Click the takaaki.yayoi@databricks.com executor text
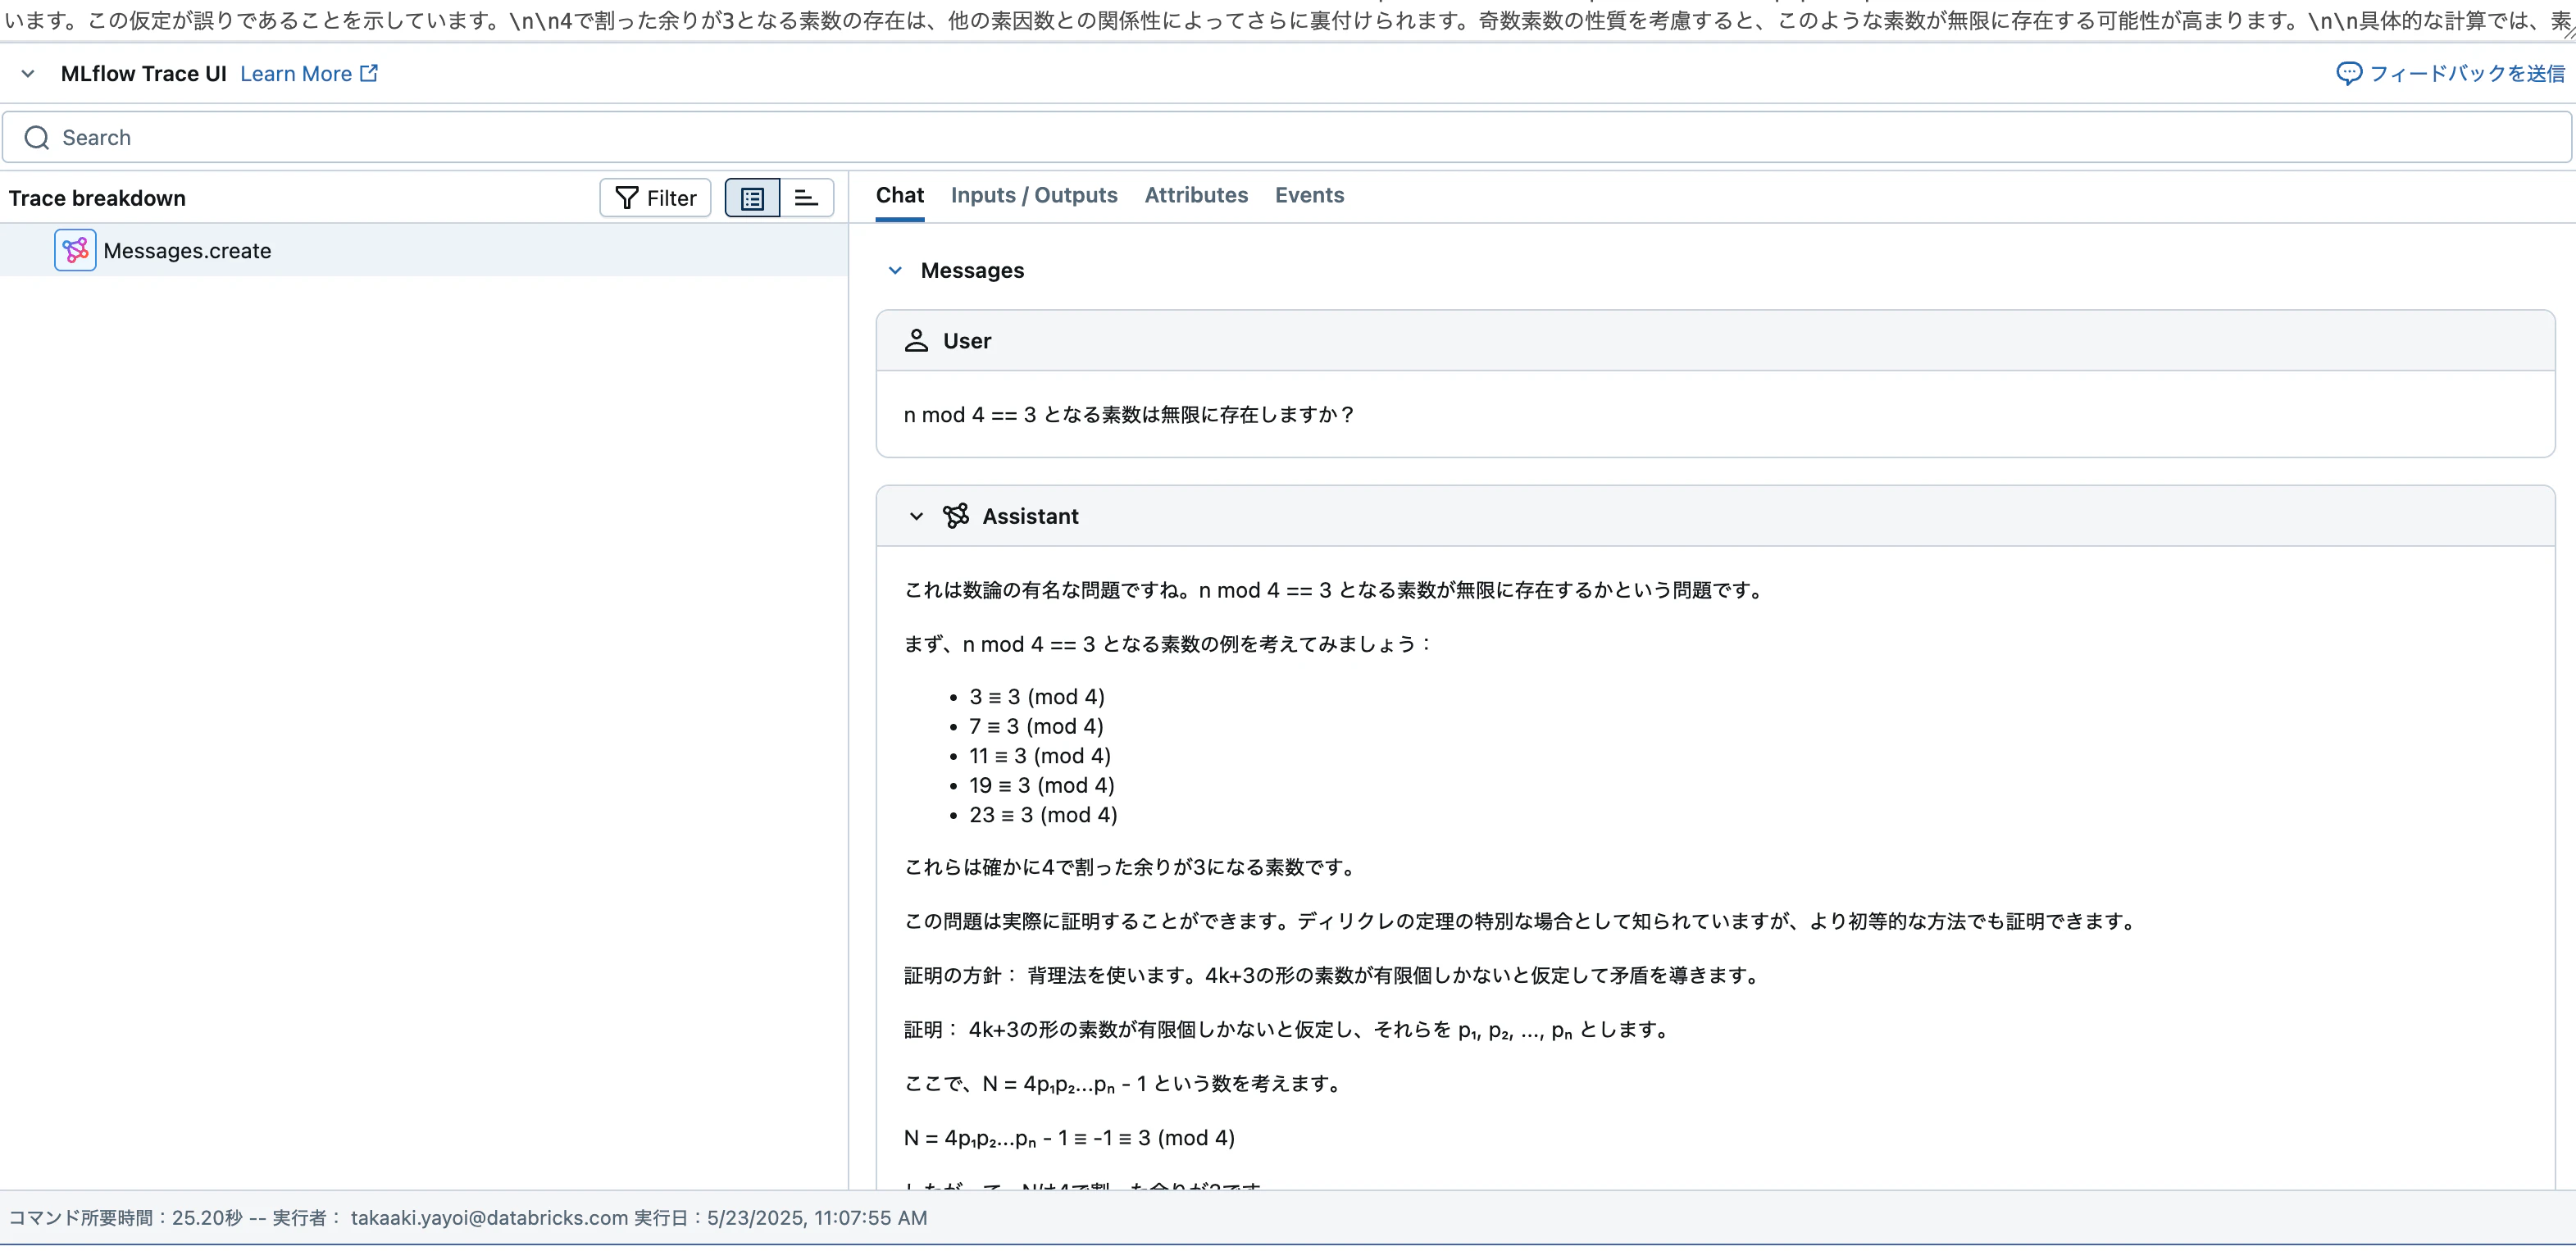The image size is (2576, 1251). [489, 1218]
